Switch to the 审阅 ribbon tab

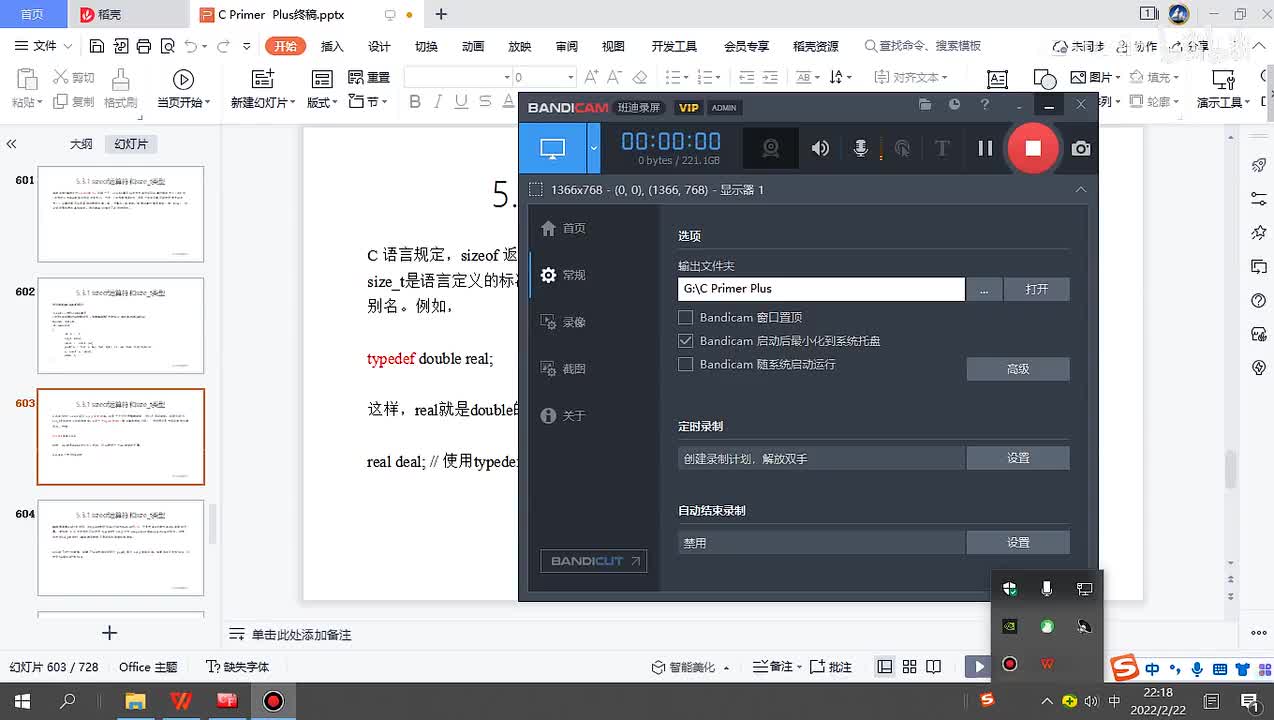[x=567, y=46]
